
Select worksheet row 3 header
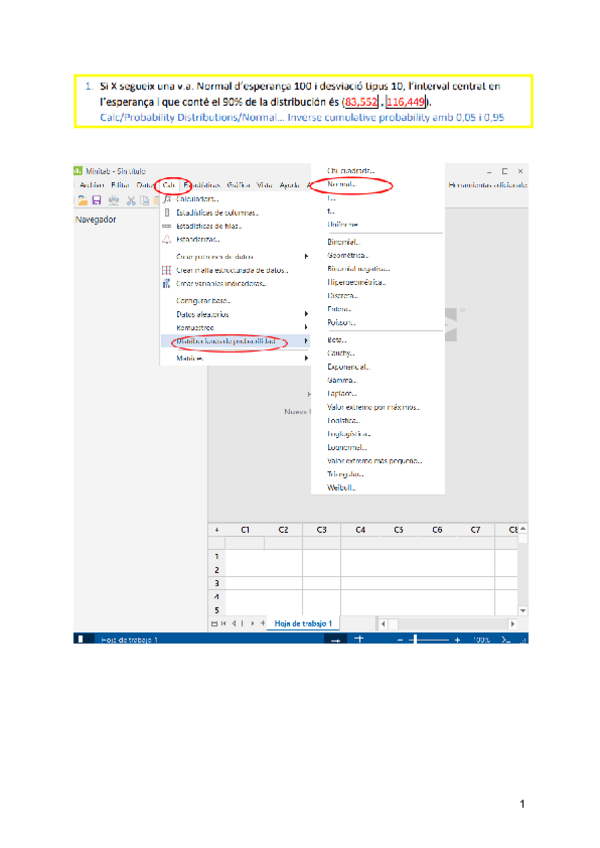pos(216,583)
